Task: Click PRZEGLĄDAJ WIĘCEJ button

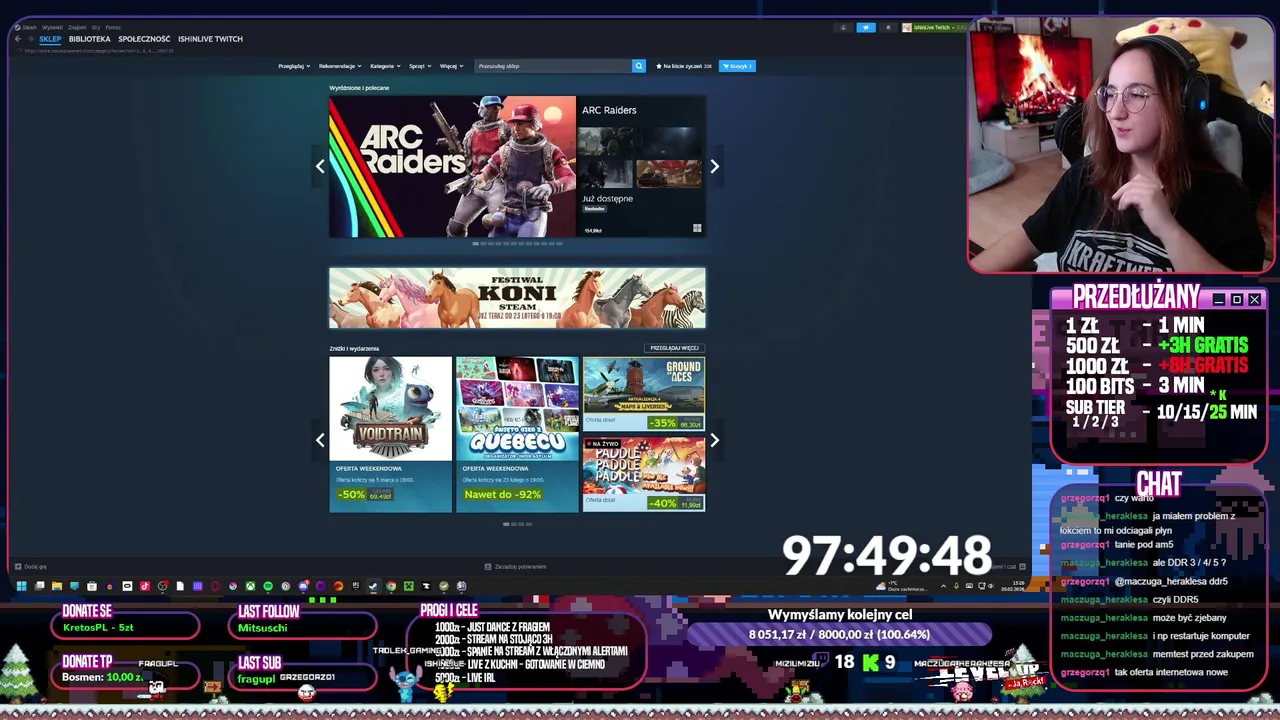Action: [674, 348]
